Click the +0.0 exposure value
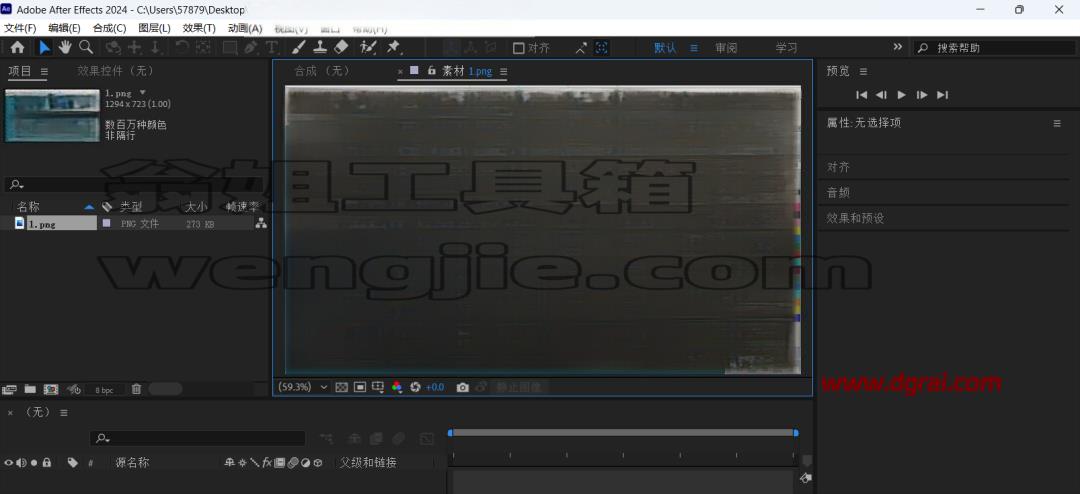1080x494 pixels. pyautogui.click(x=435, y=387)
